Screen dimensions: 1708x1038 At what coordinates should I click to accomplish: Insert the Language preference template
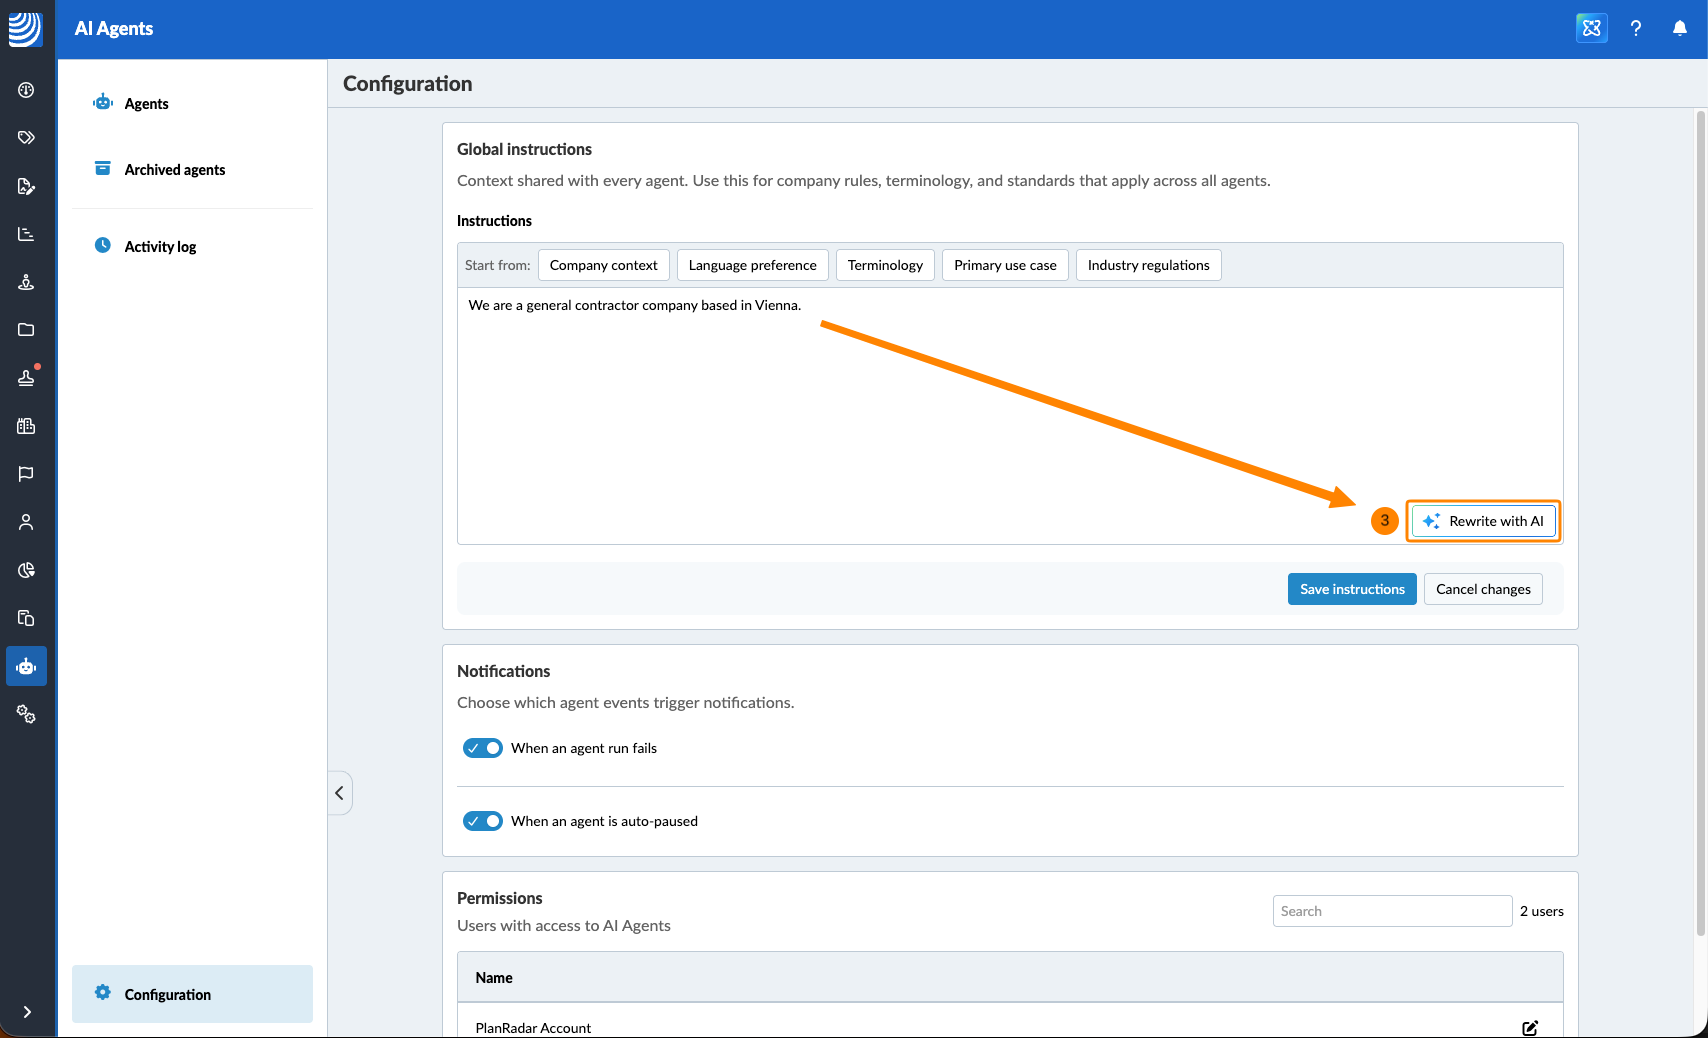753,265
